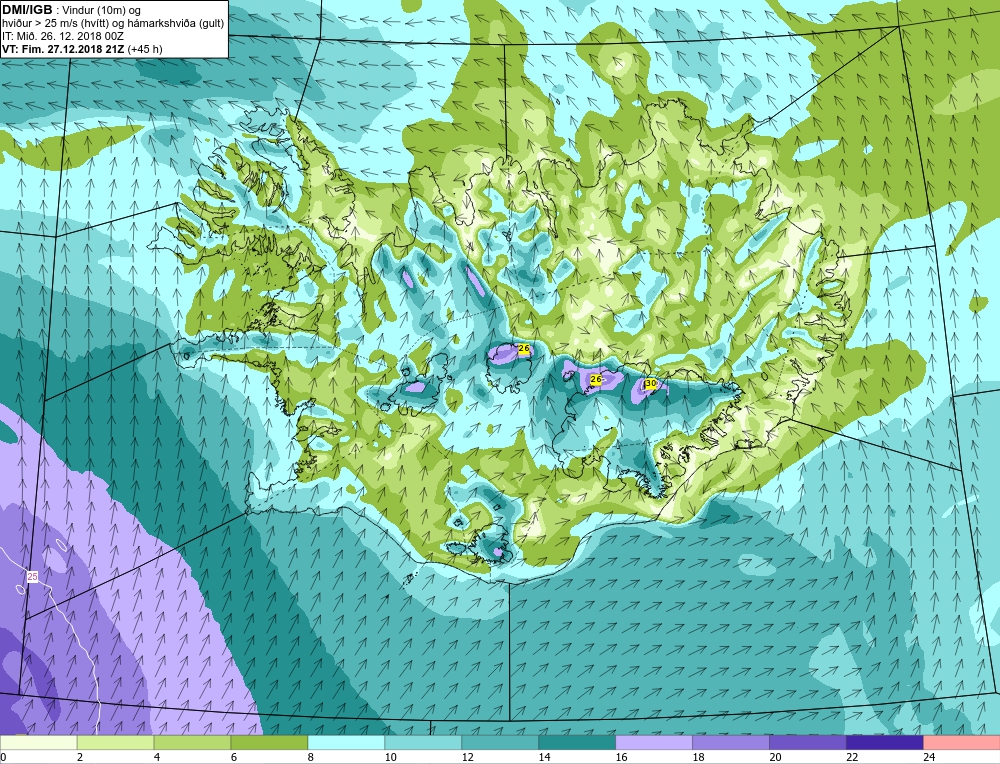Click the legend scale number 2
Screen dimensions: 1000x764
(x=80, y=757)
